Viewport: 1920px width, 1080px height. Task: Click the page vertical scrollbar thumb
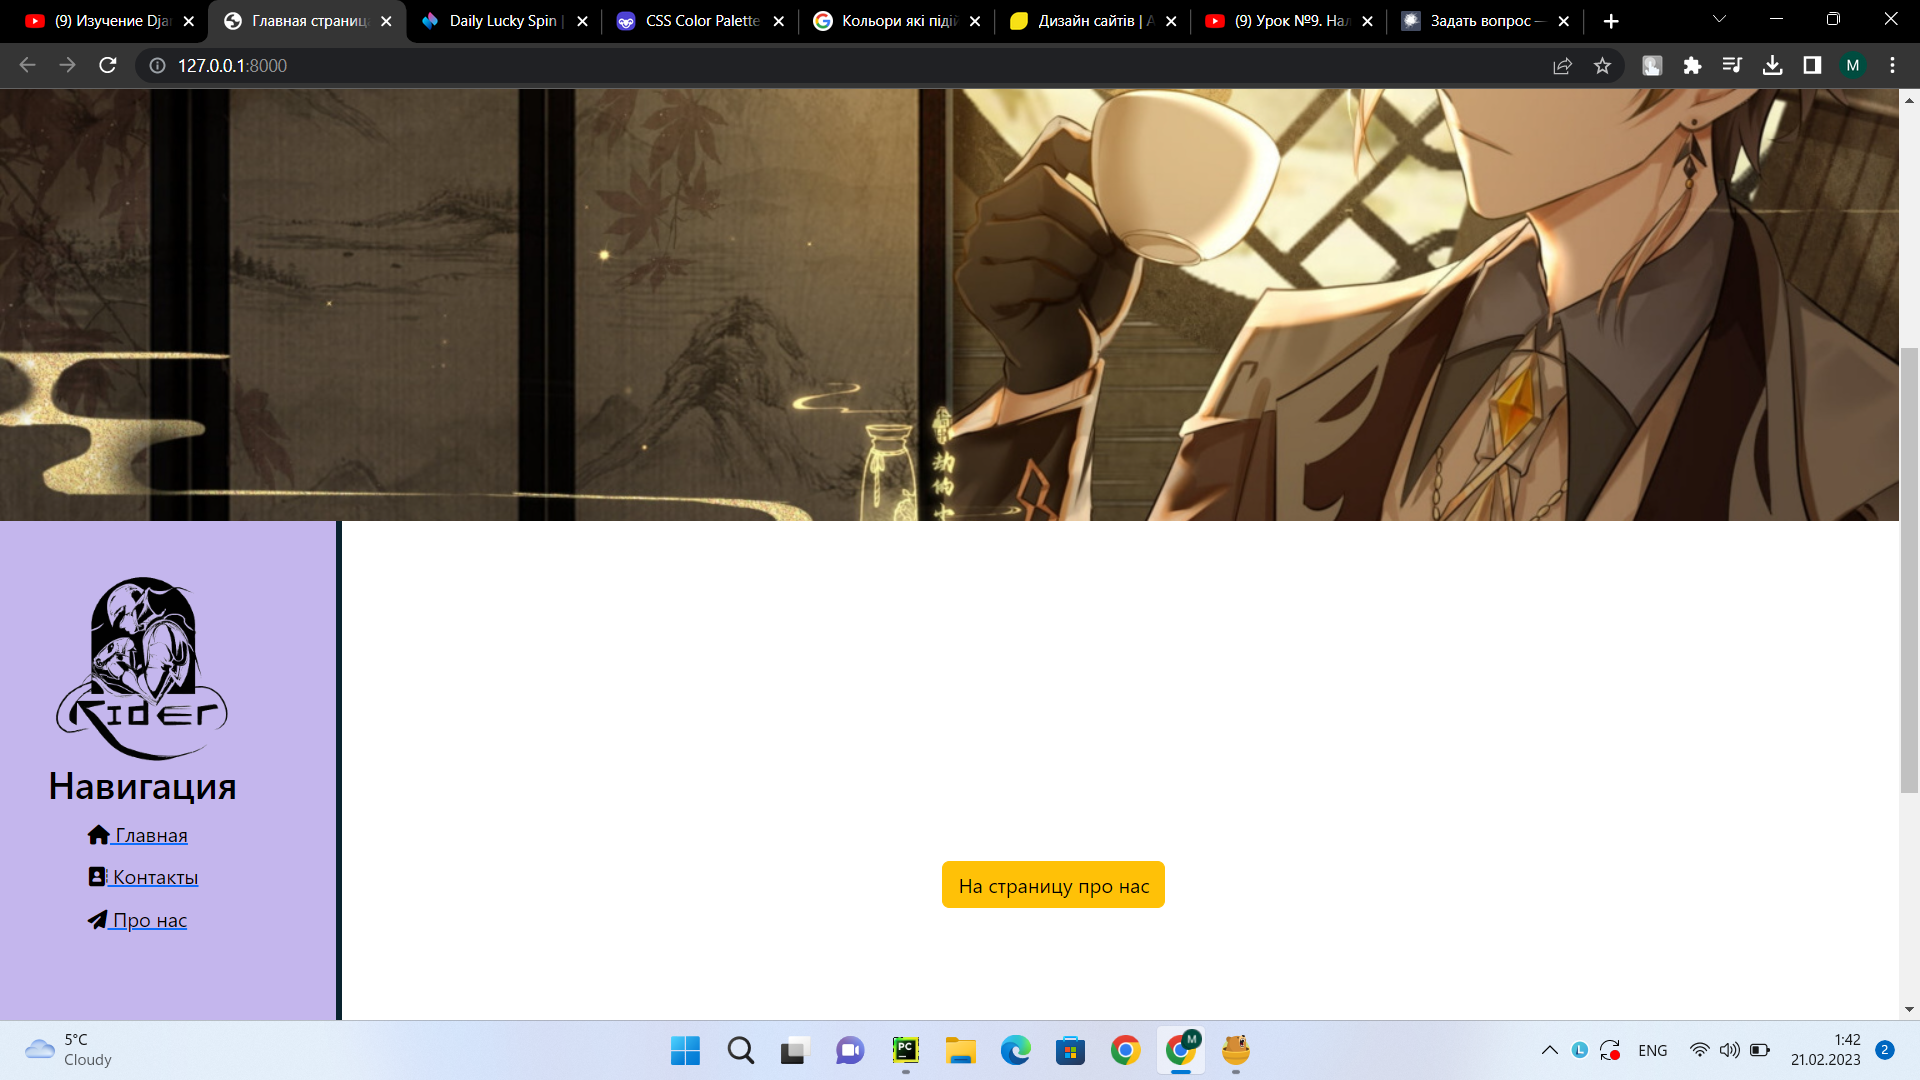[x=1909, y=570]
